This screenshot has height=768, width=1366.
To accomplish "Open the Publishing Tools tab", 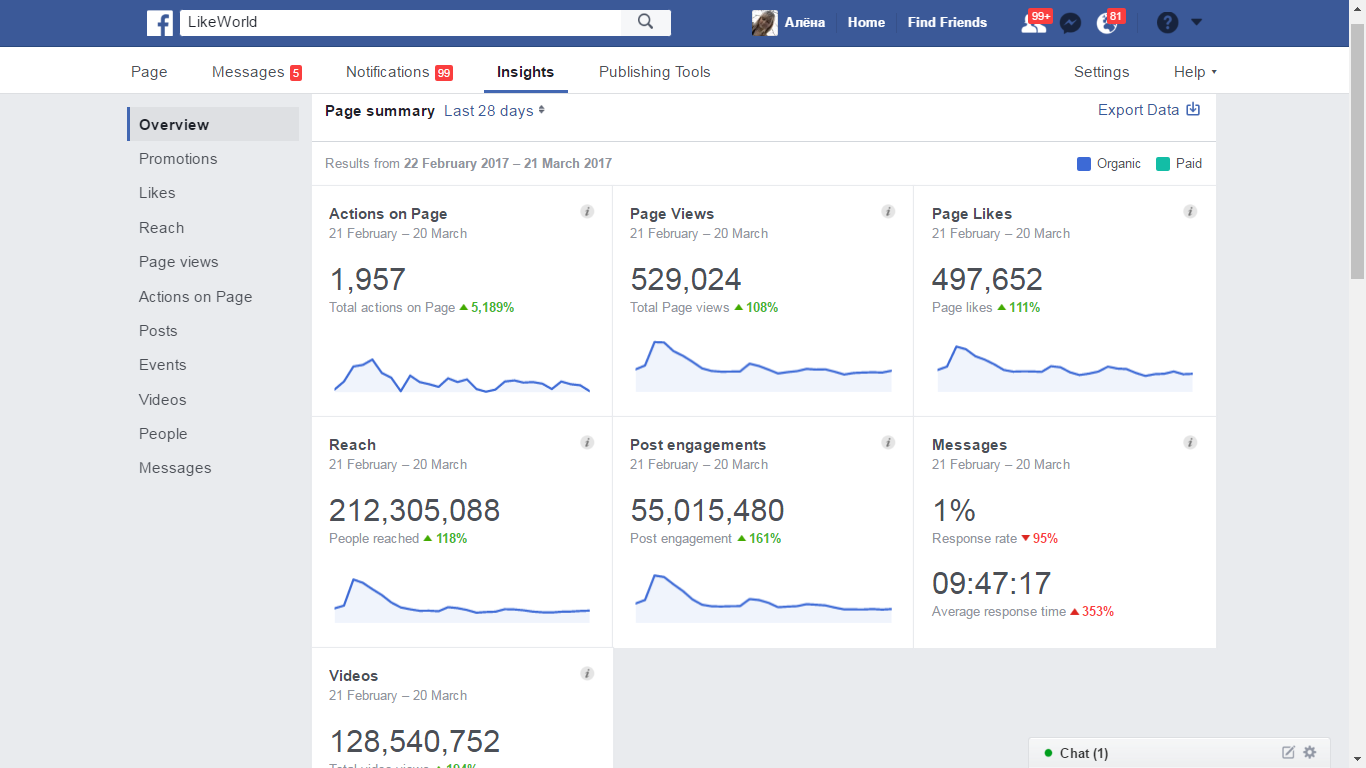I will (655, 72).
